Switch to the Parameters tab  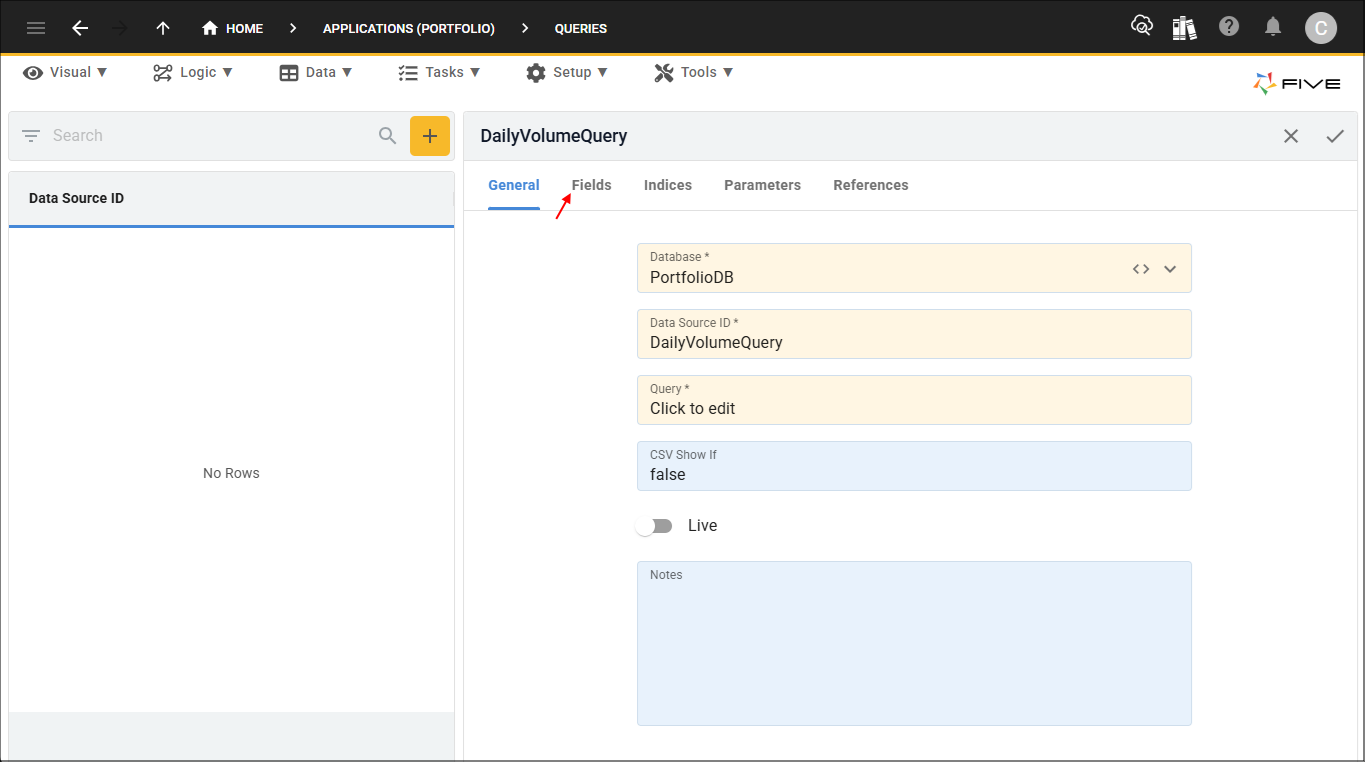(x=763, y=185)
